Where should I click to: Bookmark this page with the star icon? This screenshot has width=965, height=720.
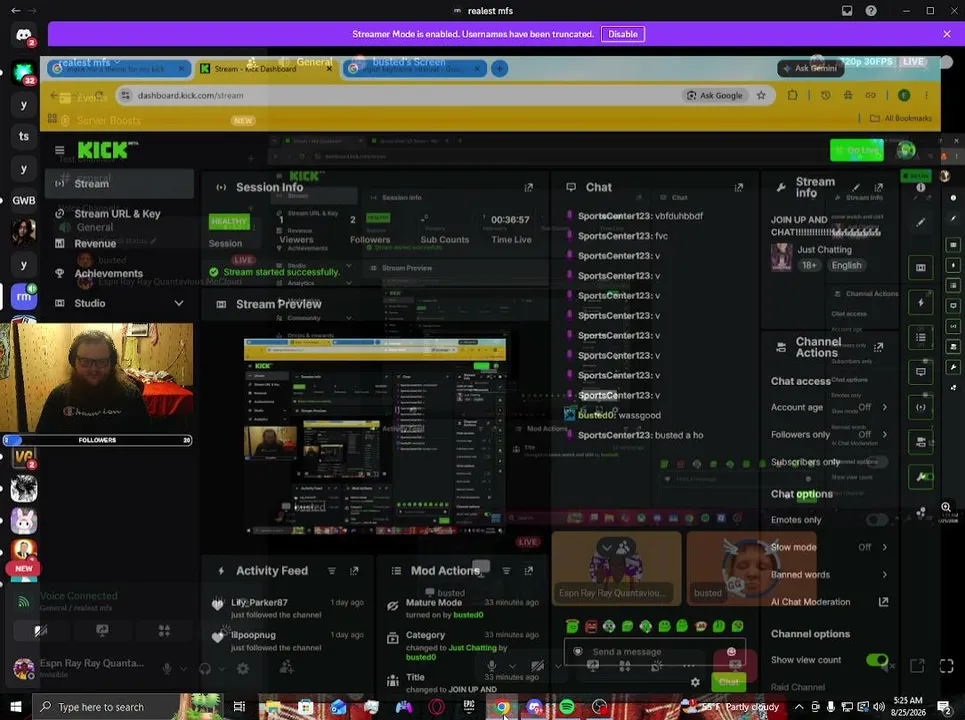(761, 95)
